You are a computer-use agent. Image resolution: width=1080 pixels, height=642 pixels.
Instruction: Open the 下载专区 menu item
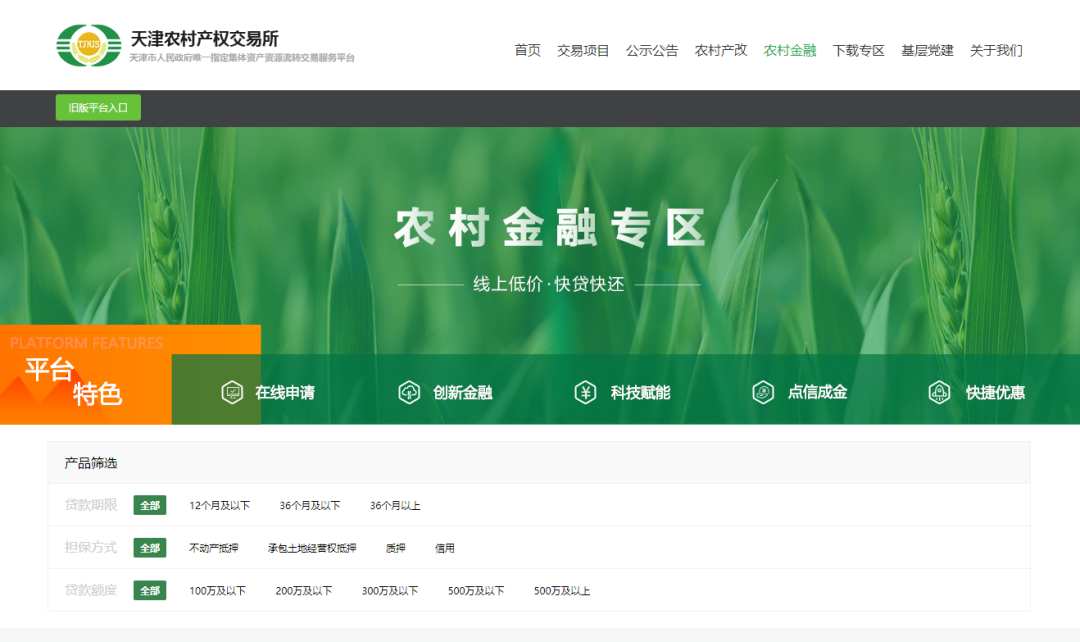point(858,50)
